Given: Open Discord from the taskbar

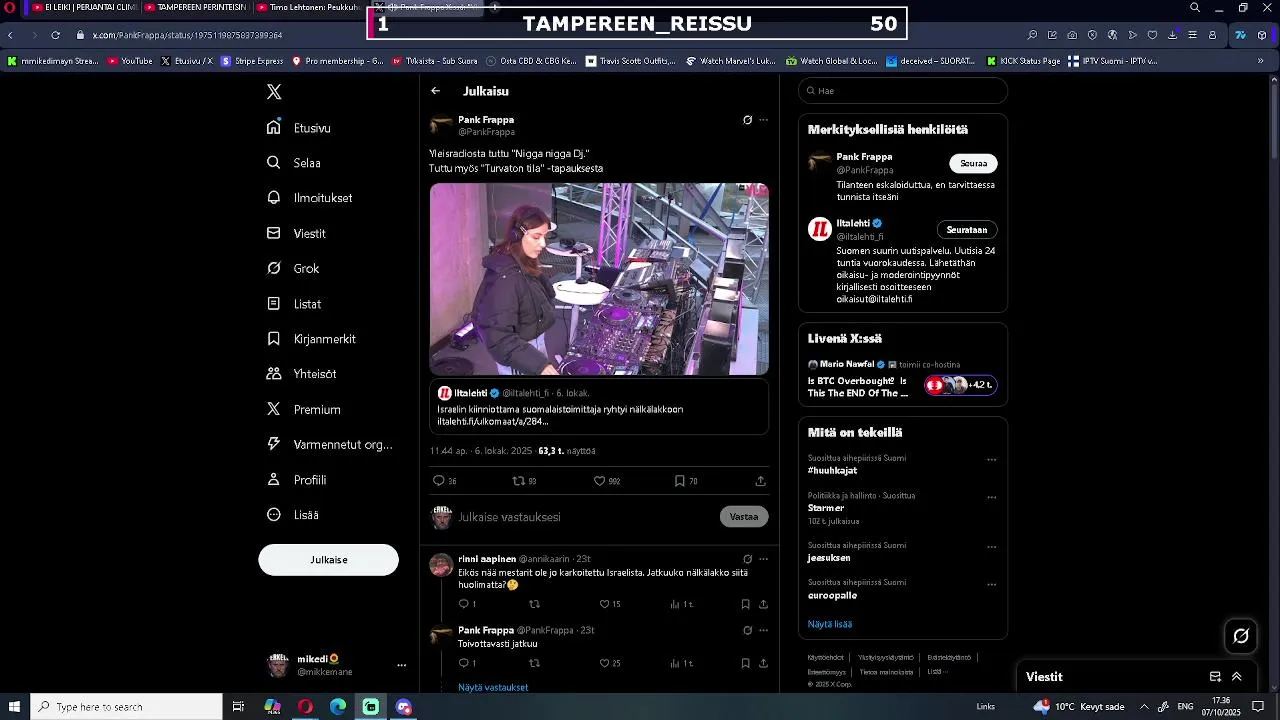Looking at the screenshot, I should coord(404,707).
